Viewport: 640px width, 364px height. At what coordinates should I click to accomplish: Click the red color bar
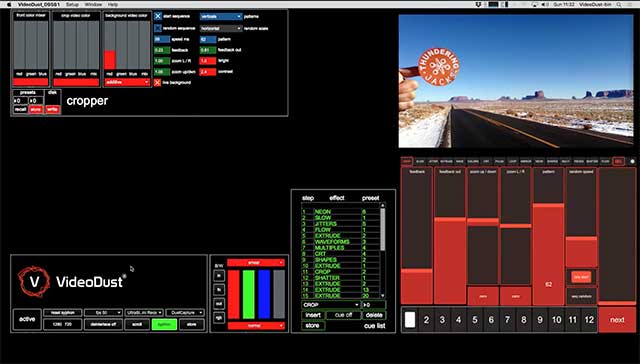coord(234,294)
